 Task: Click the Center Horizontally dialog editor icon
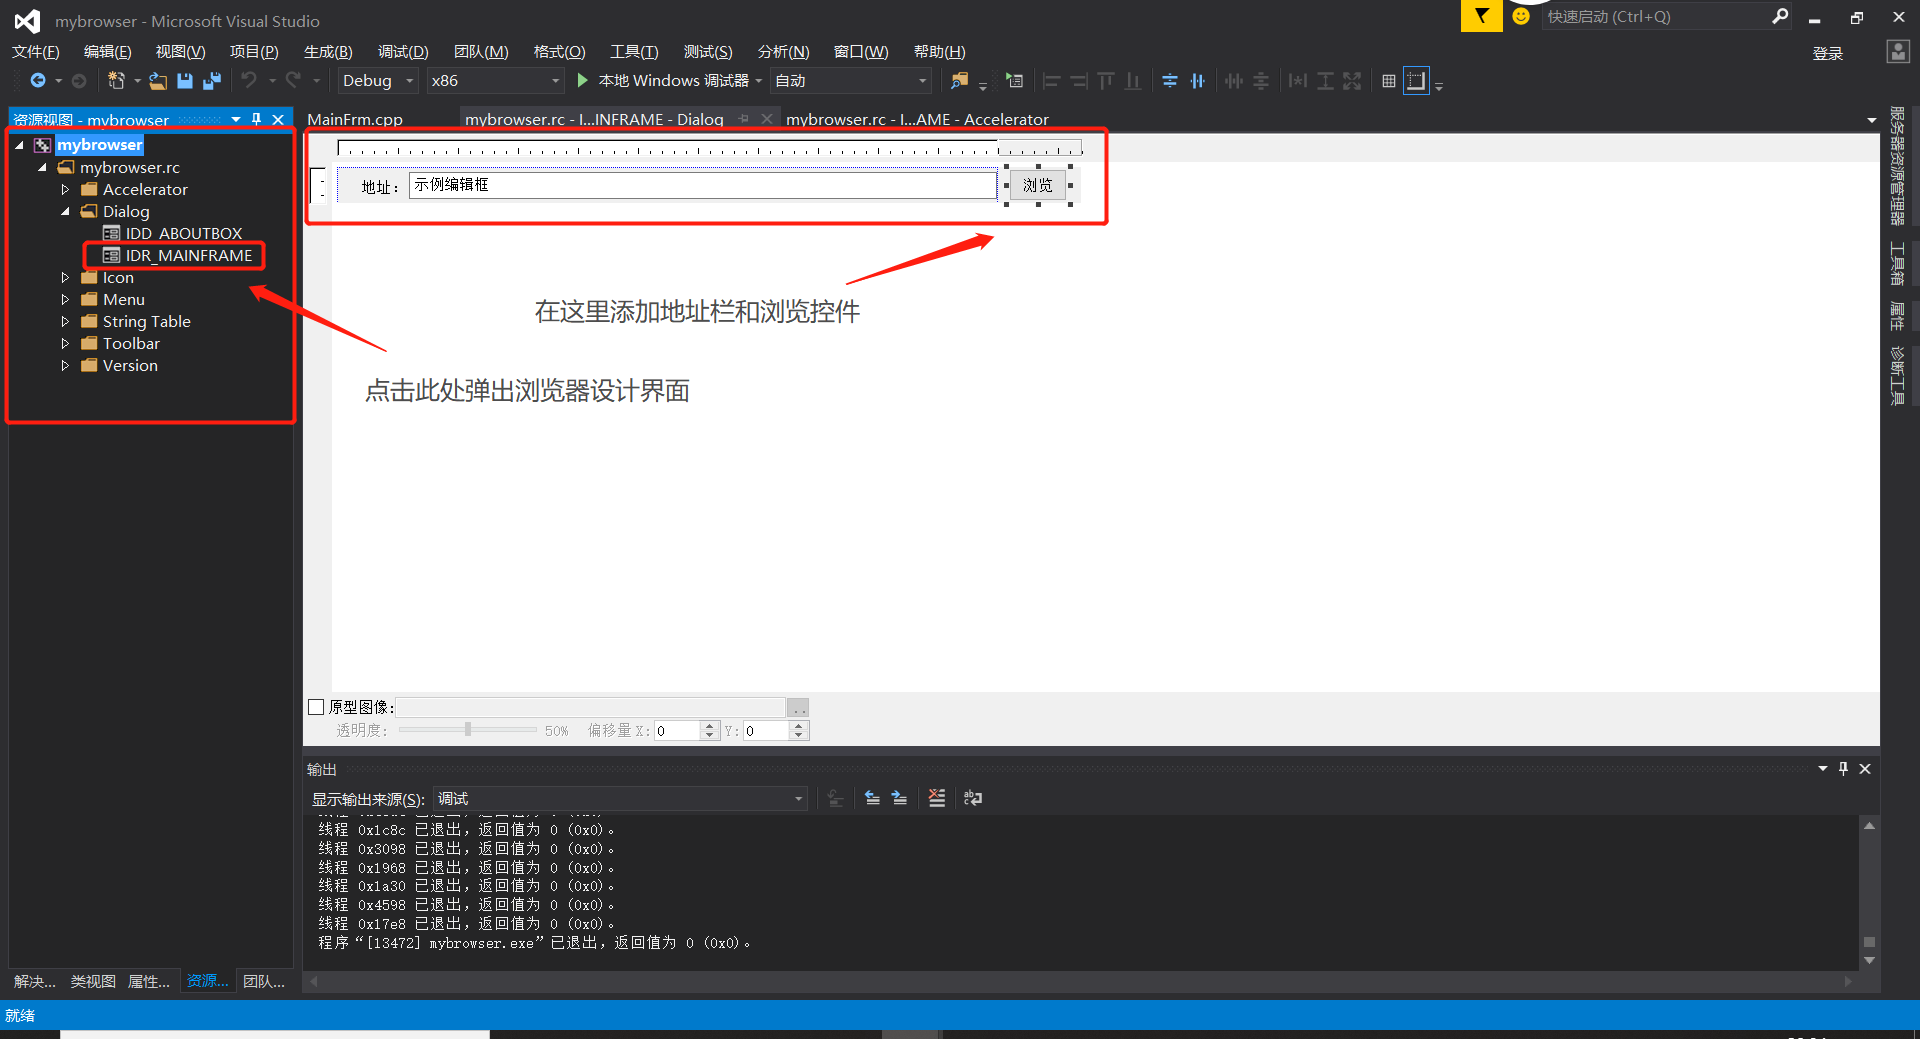pos(1197,81)
